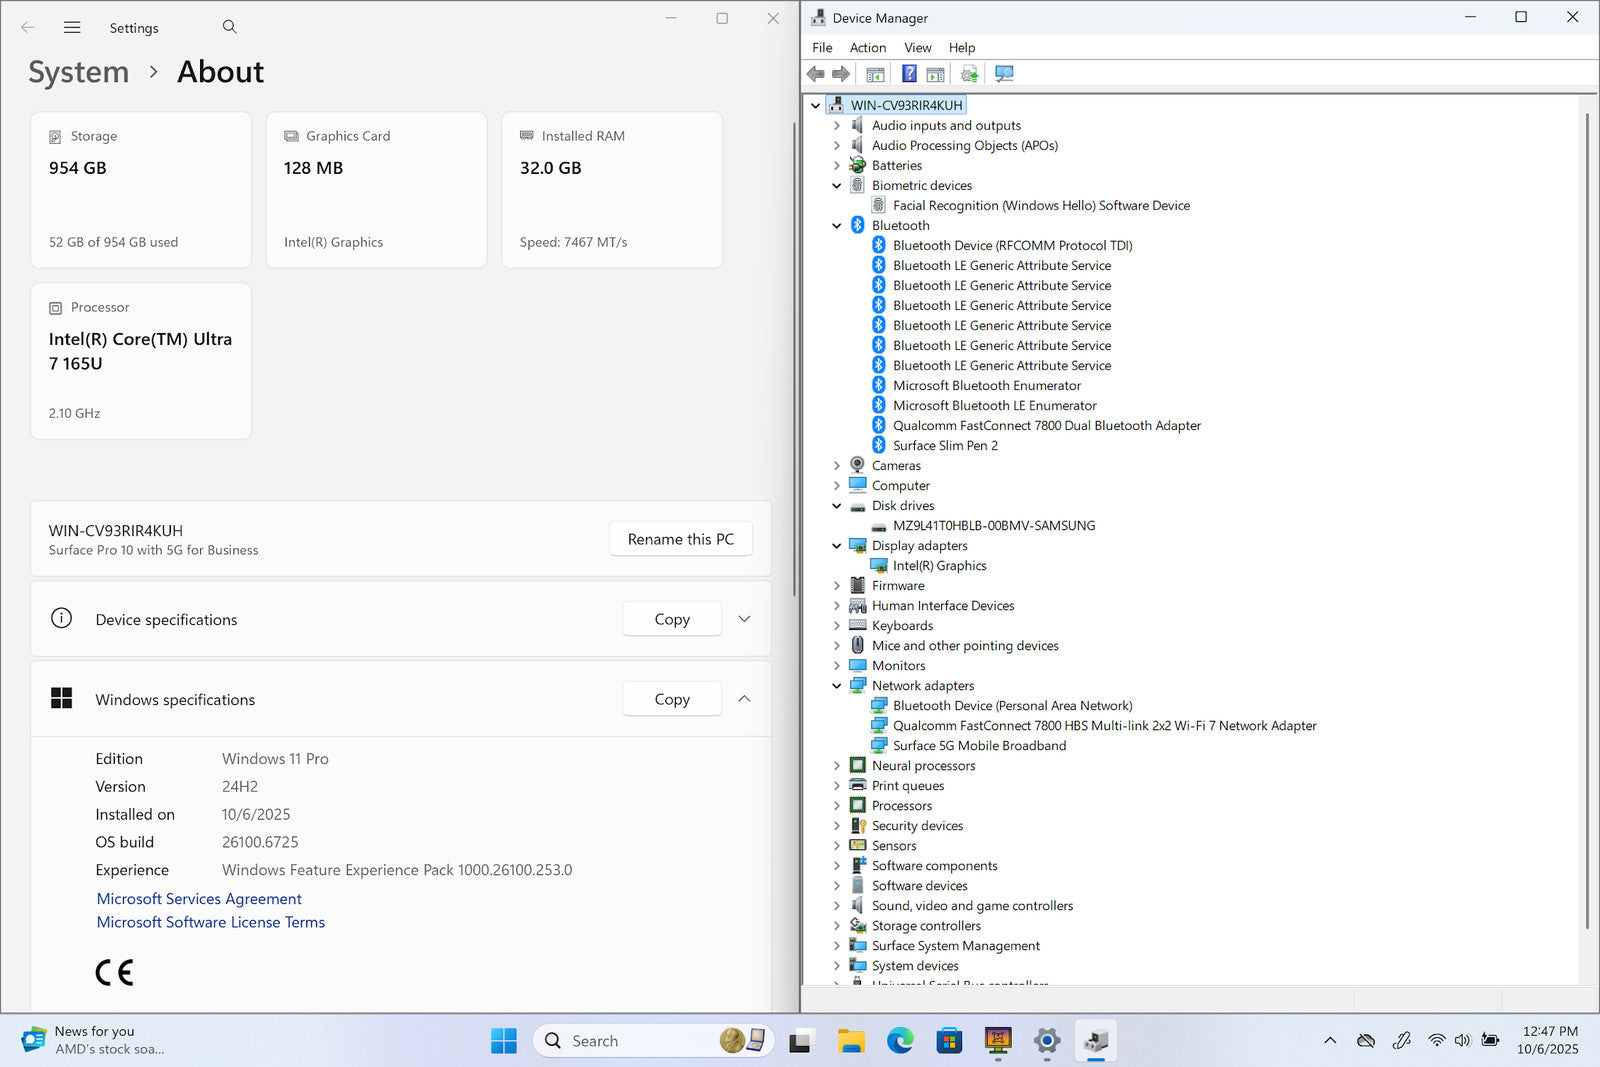Image resolution: width=1600 pixels, height=1067 pixels.
Task: Click the Rename this PC button
Action: (x=680, y=539)
